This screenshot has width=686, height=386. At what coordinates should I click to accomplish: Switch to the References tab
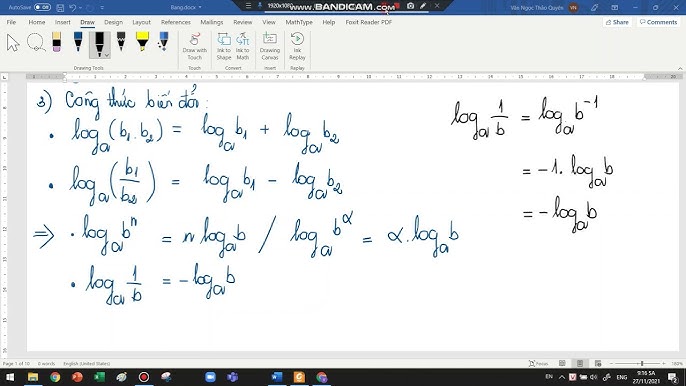point(175,22)
